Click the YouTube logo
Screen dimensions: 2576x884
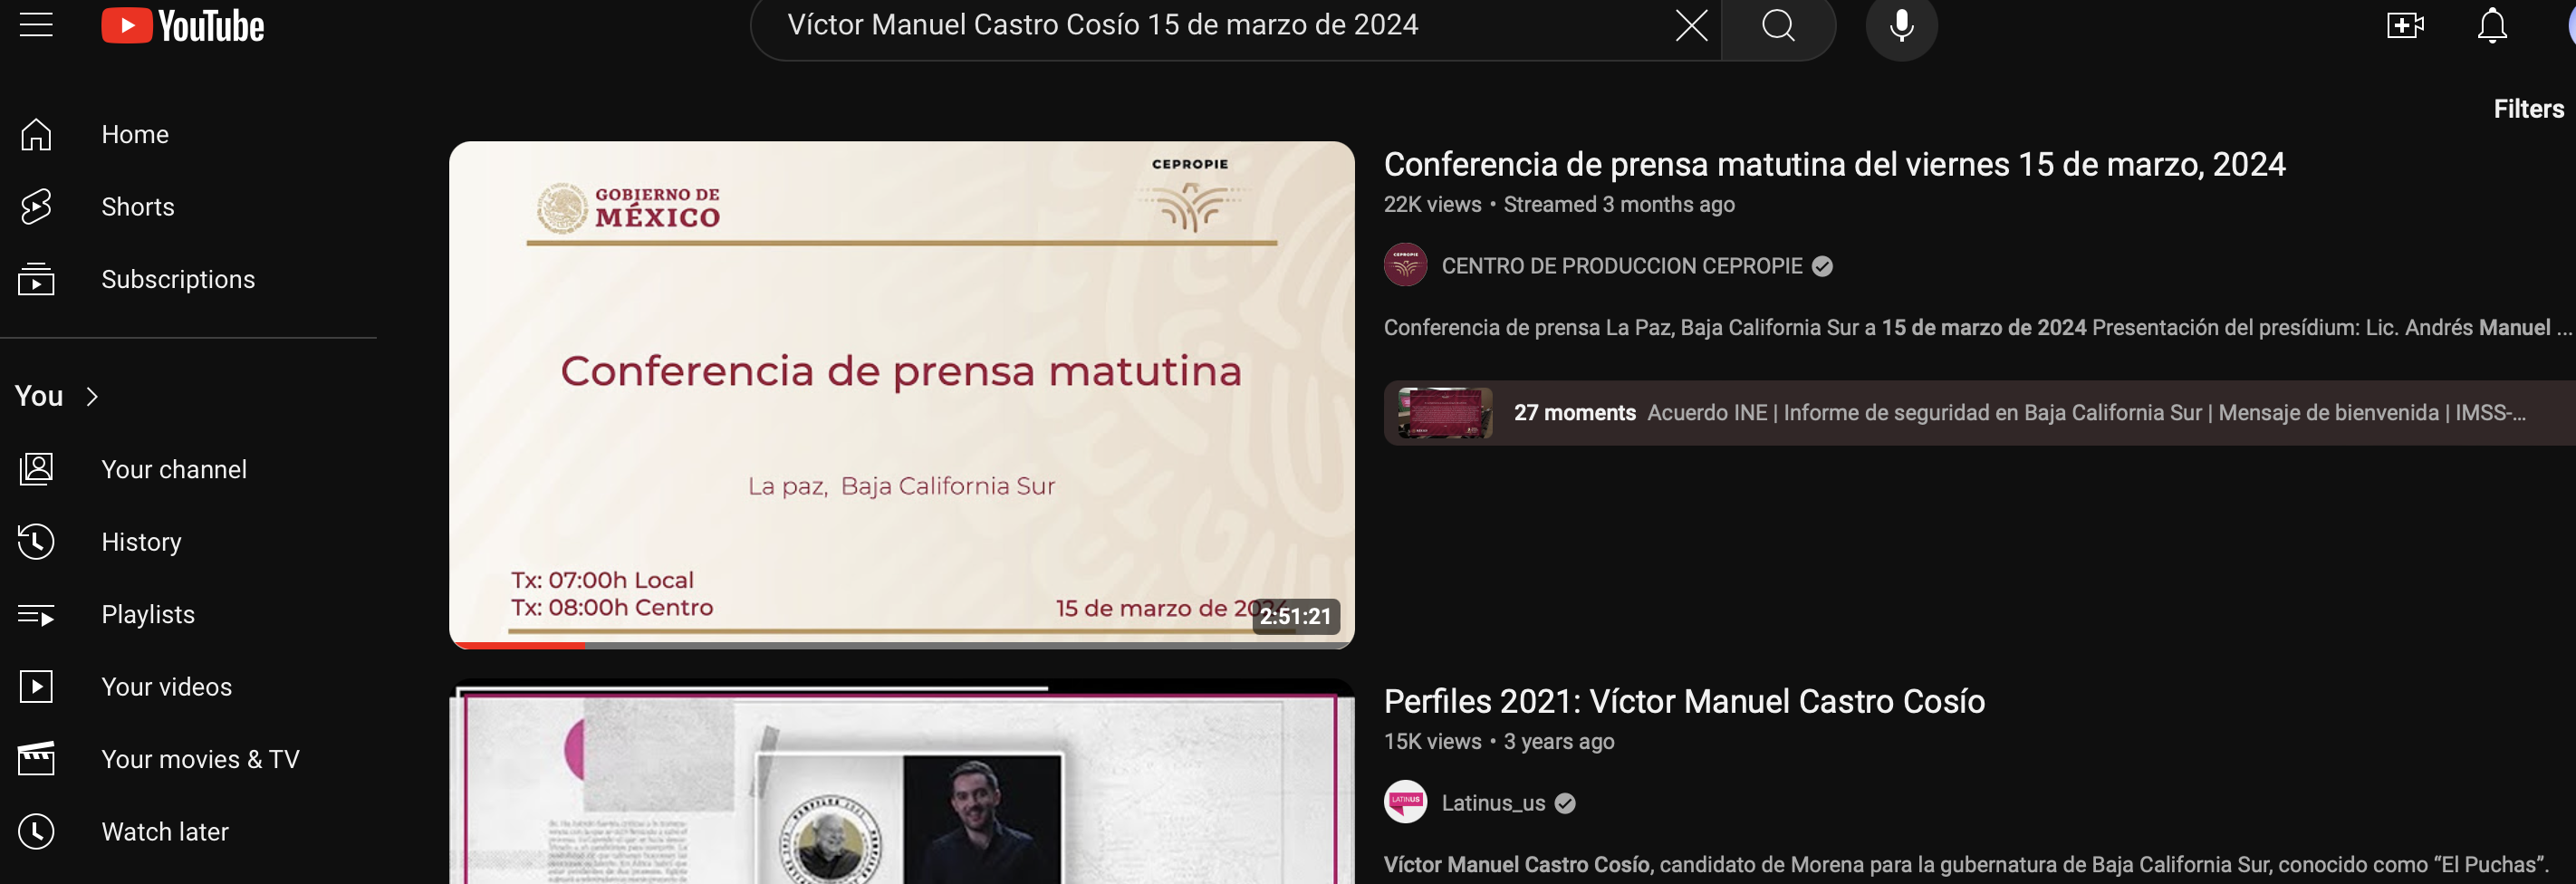coord(183,26)
